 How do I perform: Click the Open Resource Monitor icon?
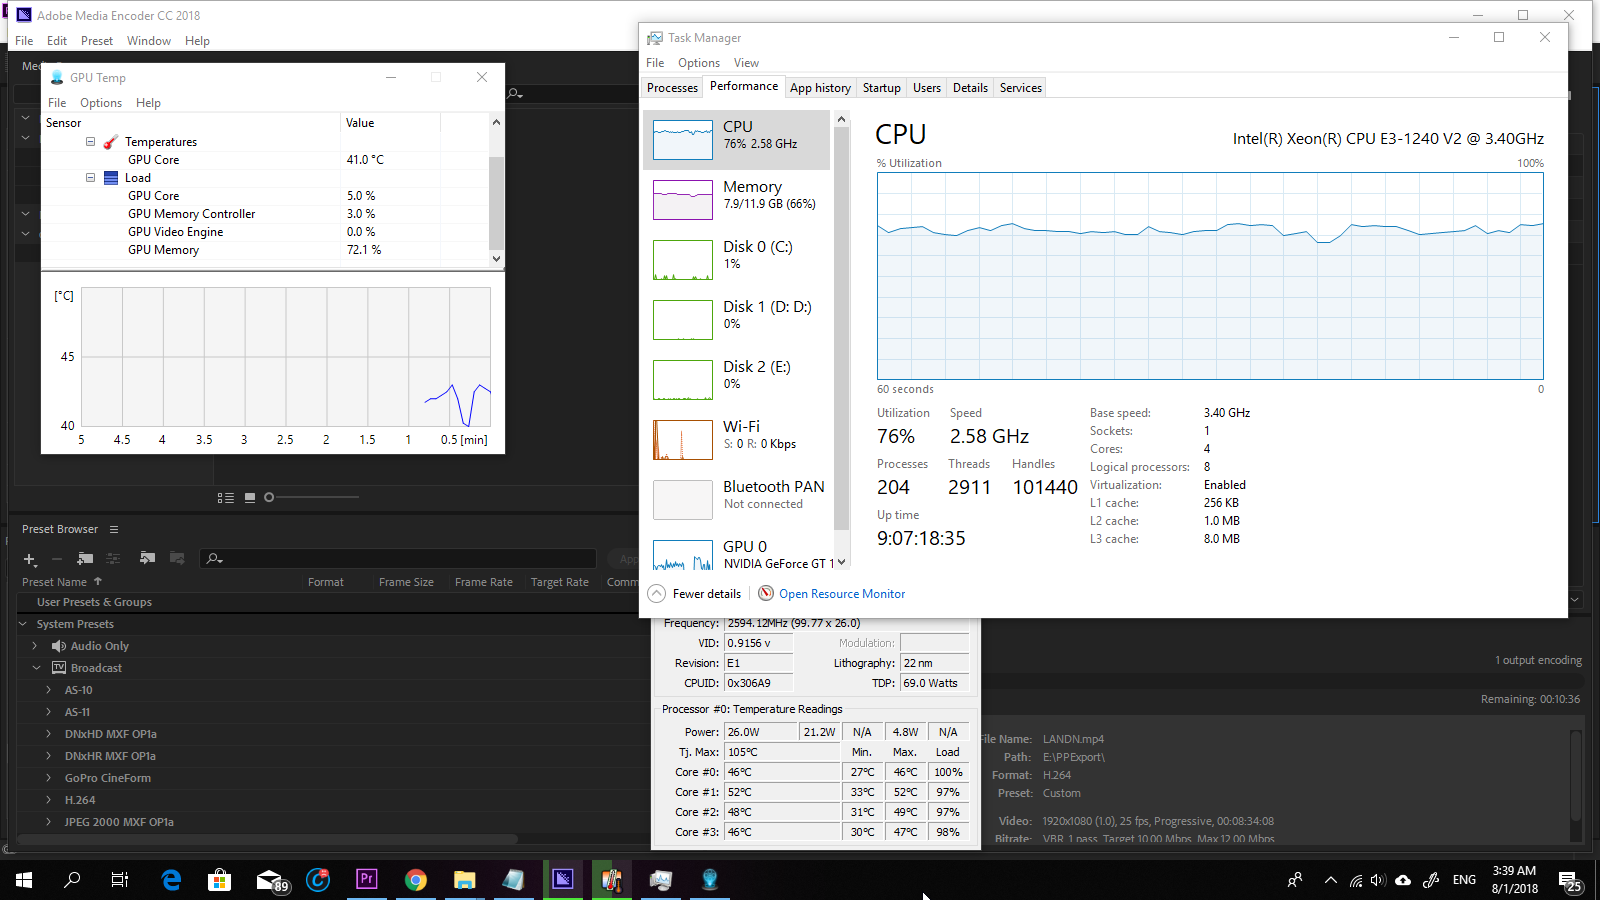(x=766, y=593)
